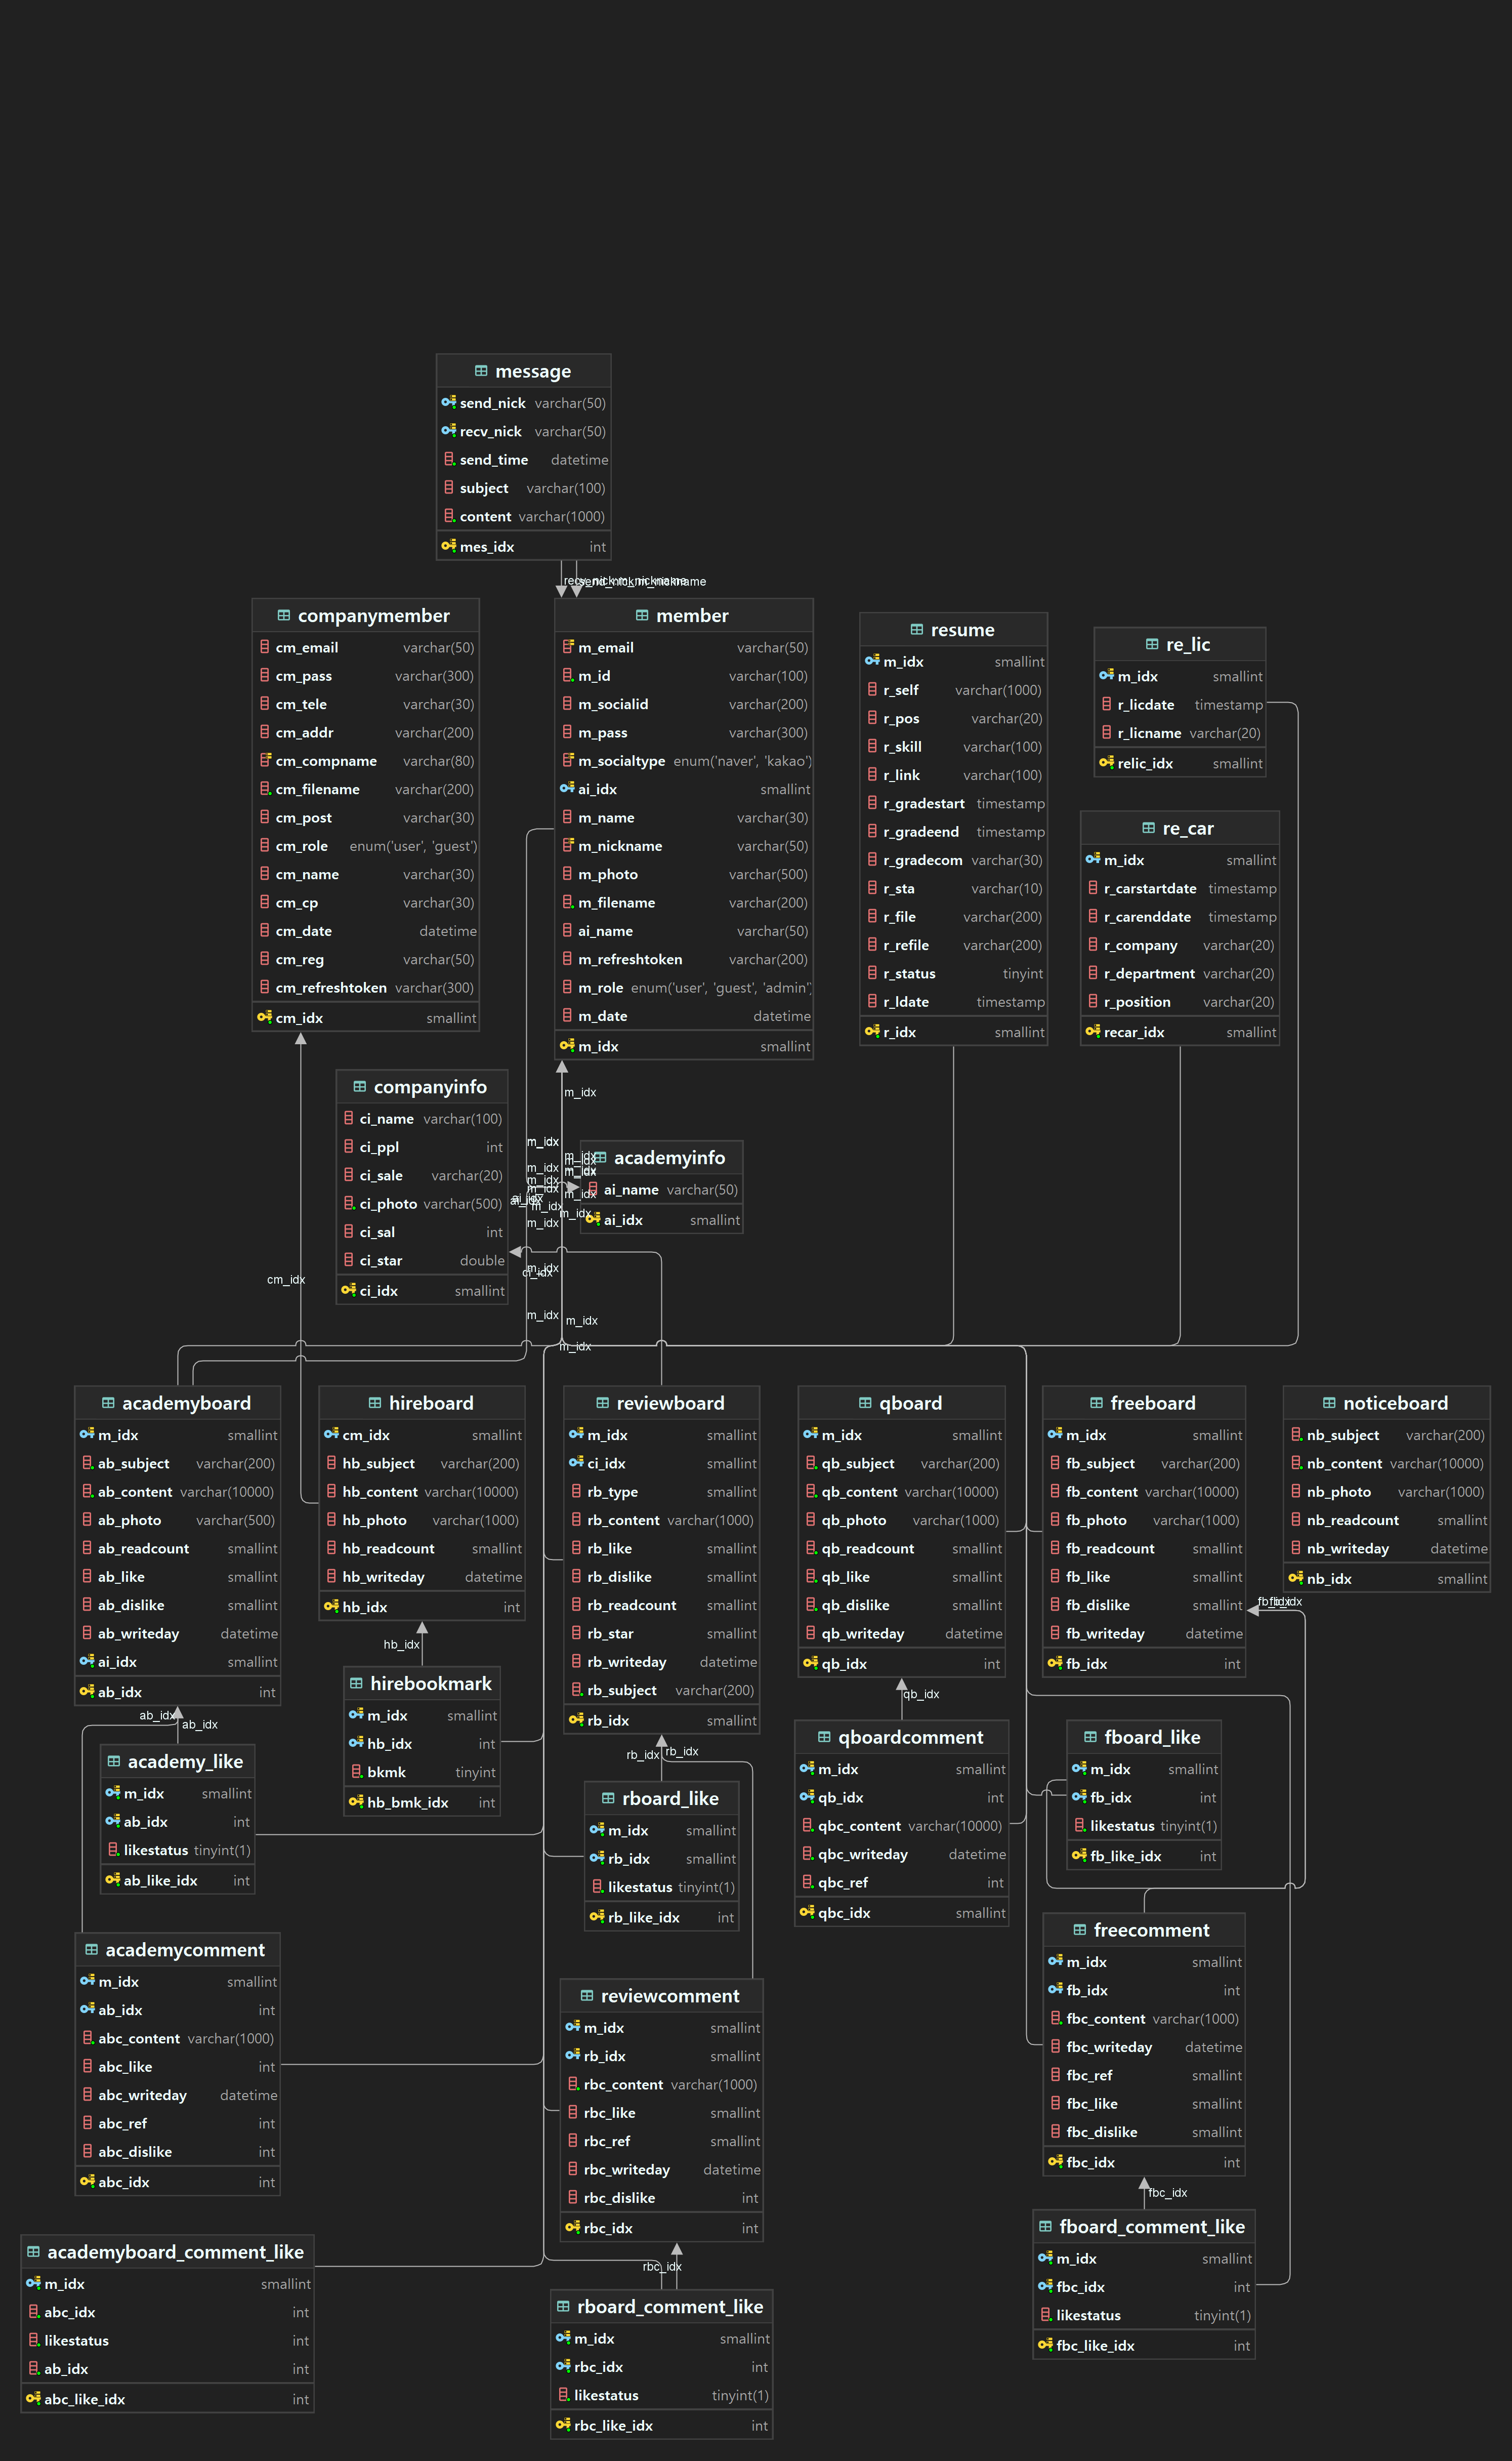Click the column icon beside cm_email
Screen dimensions: 1512x2461
pyautogui.click(x=265, y=647)
